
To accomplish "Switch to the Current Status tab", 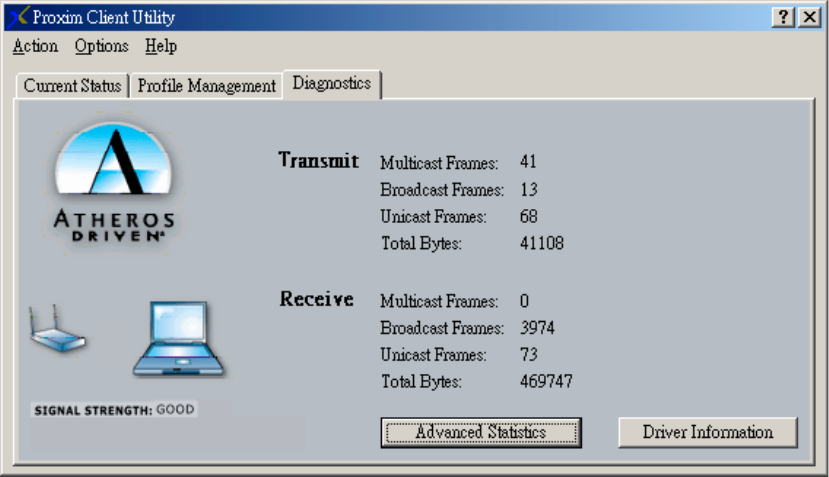I will [x=72, y=86].
